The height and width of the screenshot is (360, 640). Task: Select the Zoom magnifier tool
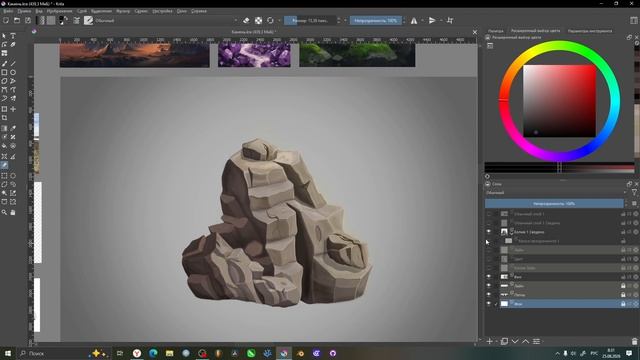click(4, 212)
